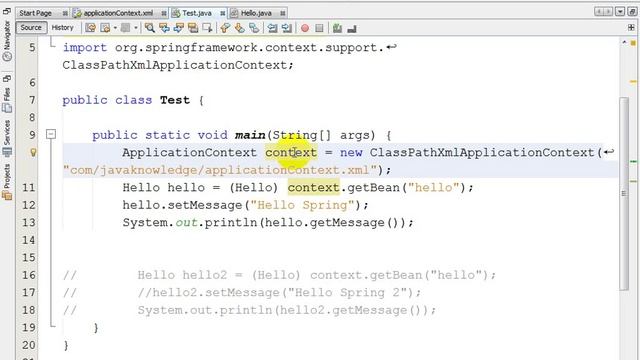The image size is (640, 360).
Task: Click the word 'Test' class name
Action: [175, 100]
